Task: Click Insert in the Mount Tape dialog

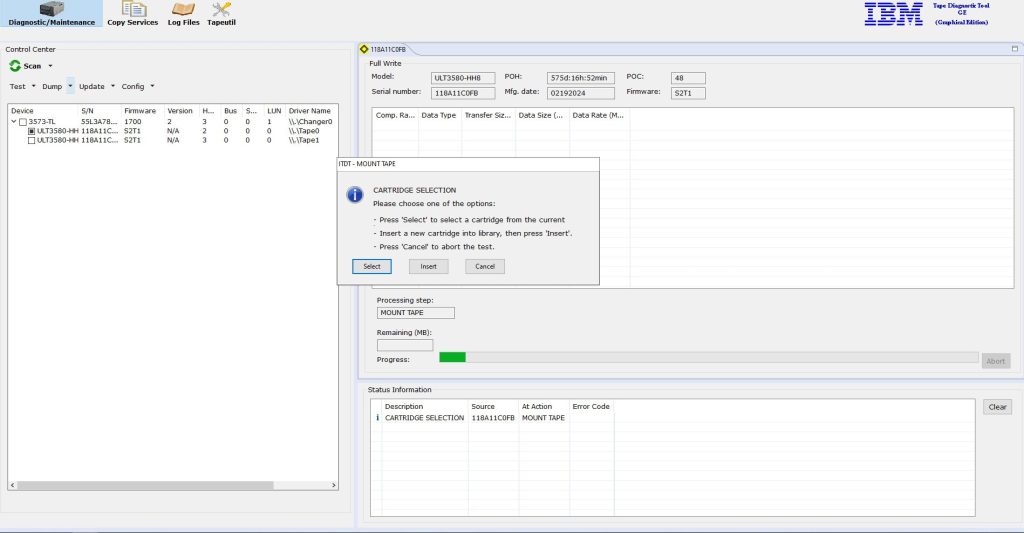Action: click(x=428, y=266)
